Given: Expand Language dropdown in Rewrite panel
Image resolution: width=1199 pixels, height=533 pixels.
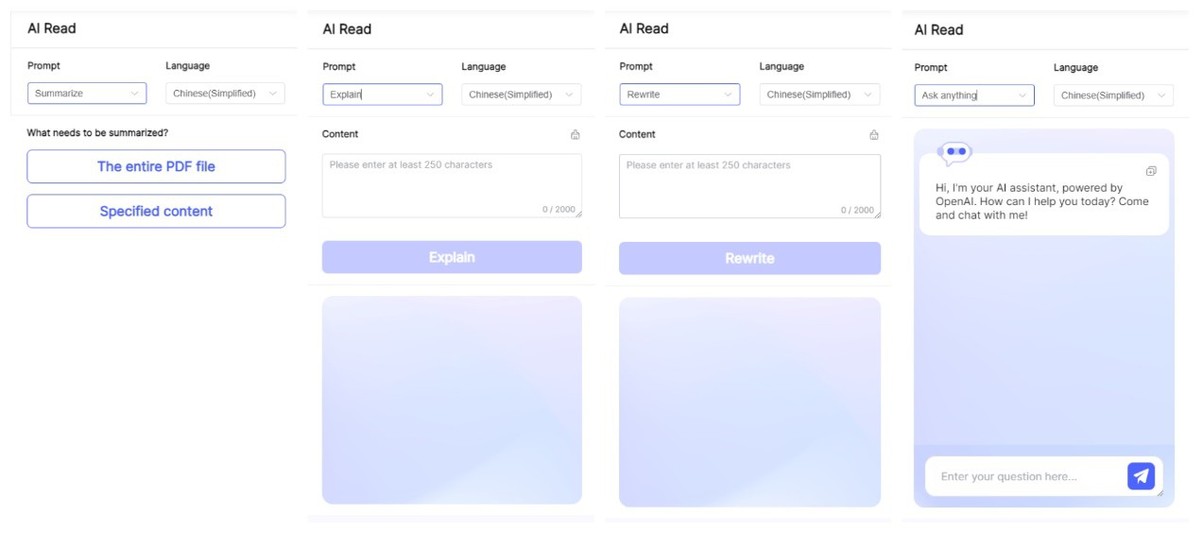Looking at the screenshot, I should click(819, 95).
